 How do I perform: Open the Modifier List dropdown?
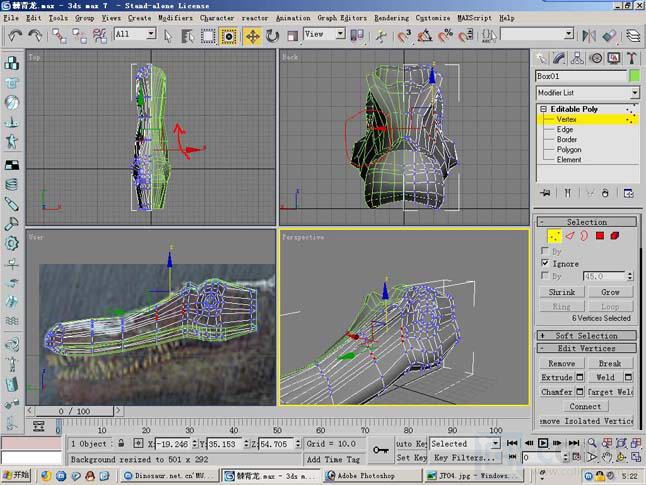click(587, 93)
